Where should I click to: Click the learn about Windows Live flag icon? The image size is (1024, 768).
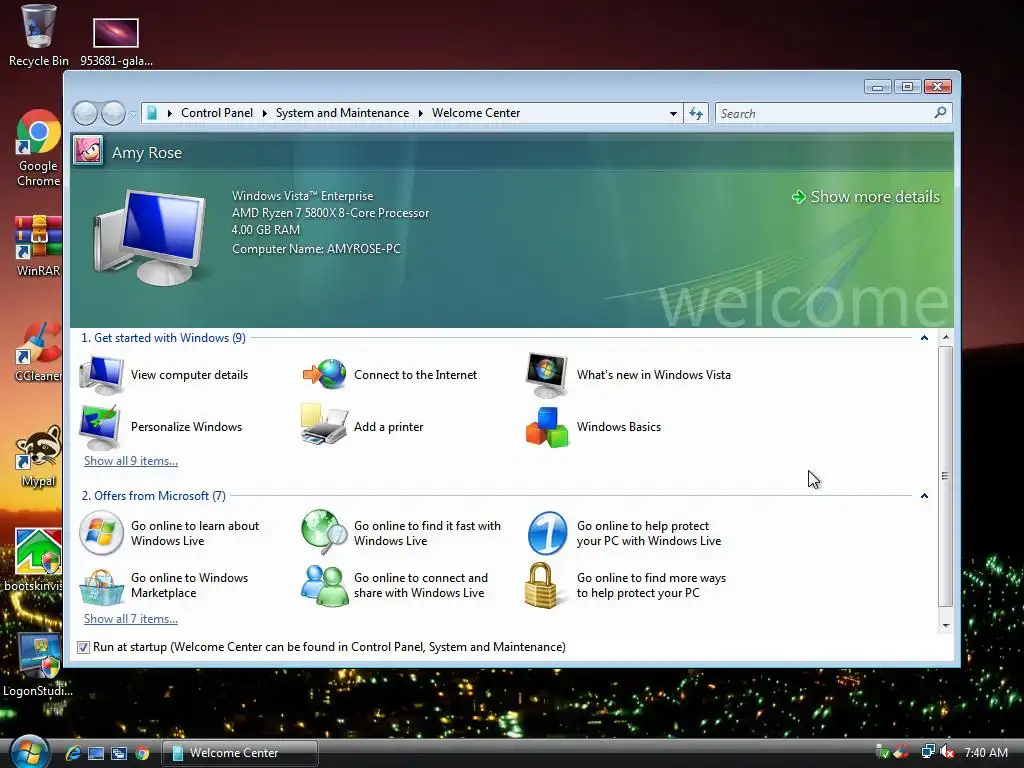pyautogui.click(x=101, y=533)
